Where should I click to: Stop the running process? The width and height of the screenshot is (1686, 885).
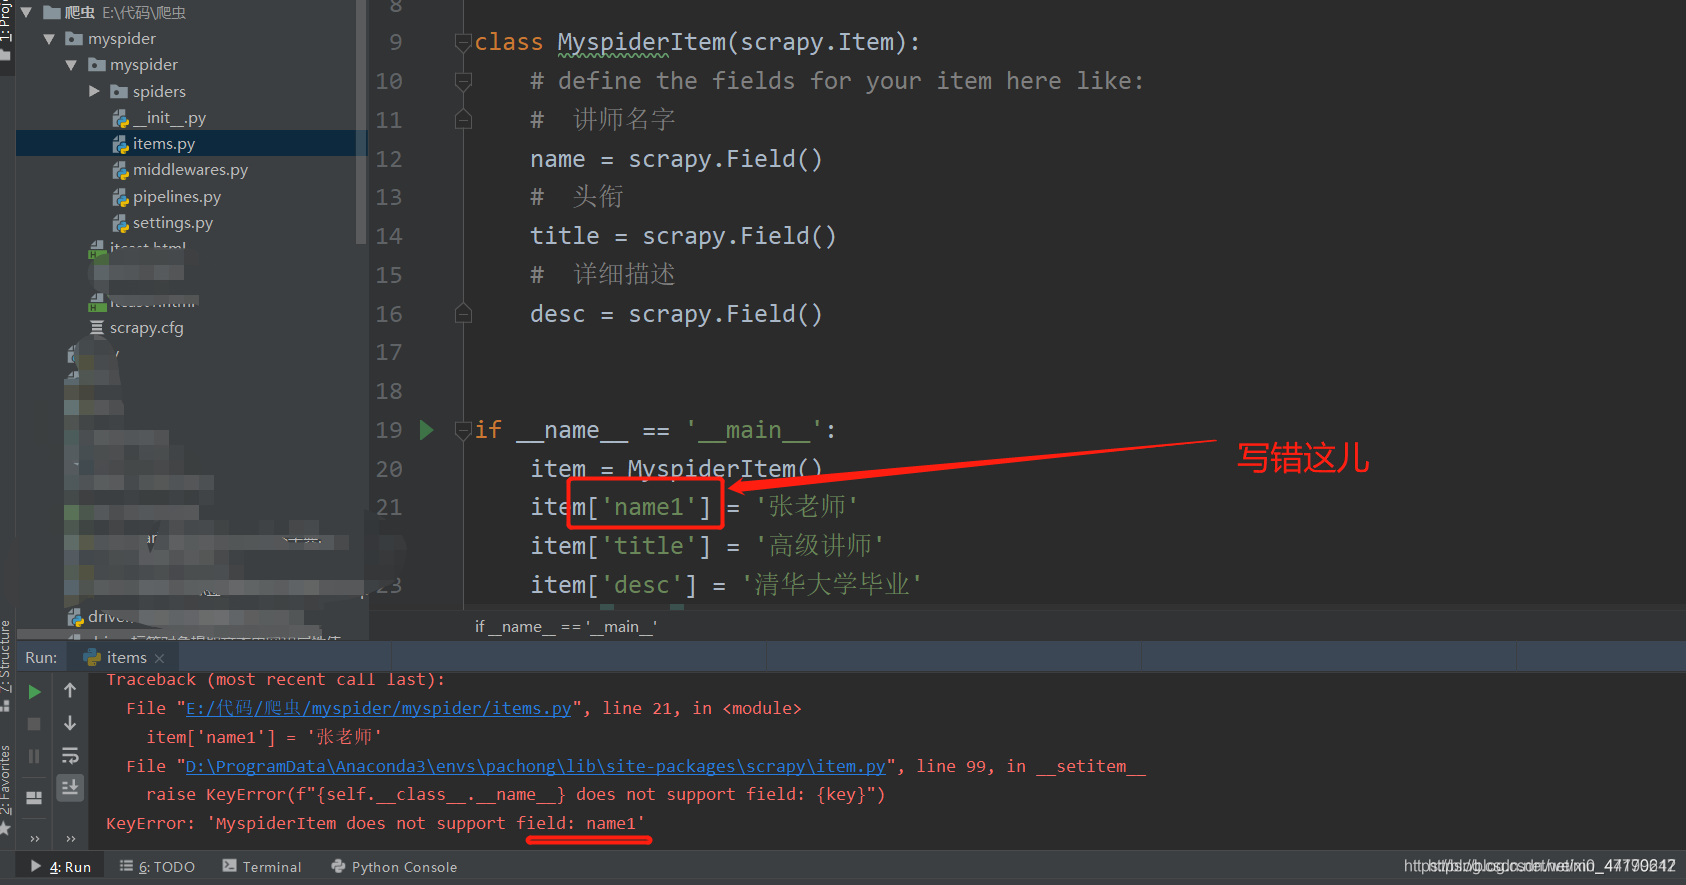[34, 724]
